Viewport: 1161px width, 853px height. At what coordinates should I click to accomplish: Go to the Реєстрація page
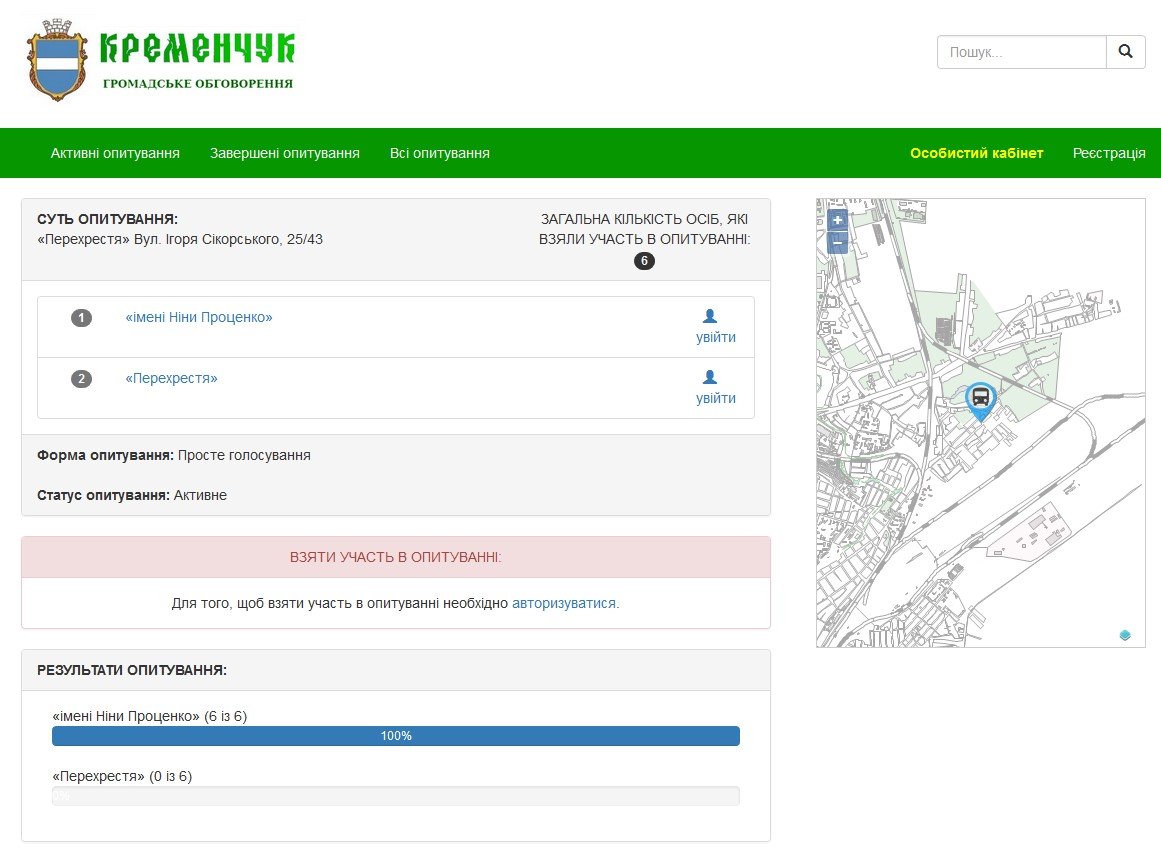(1109, 153)
